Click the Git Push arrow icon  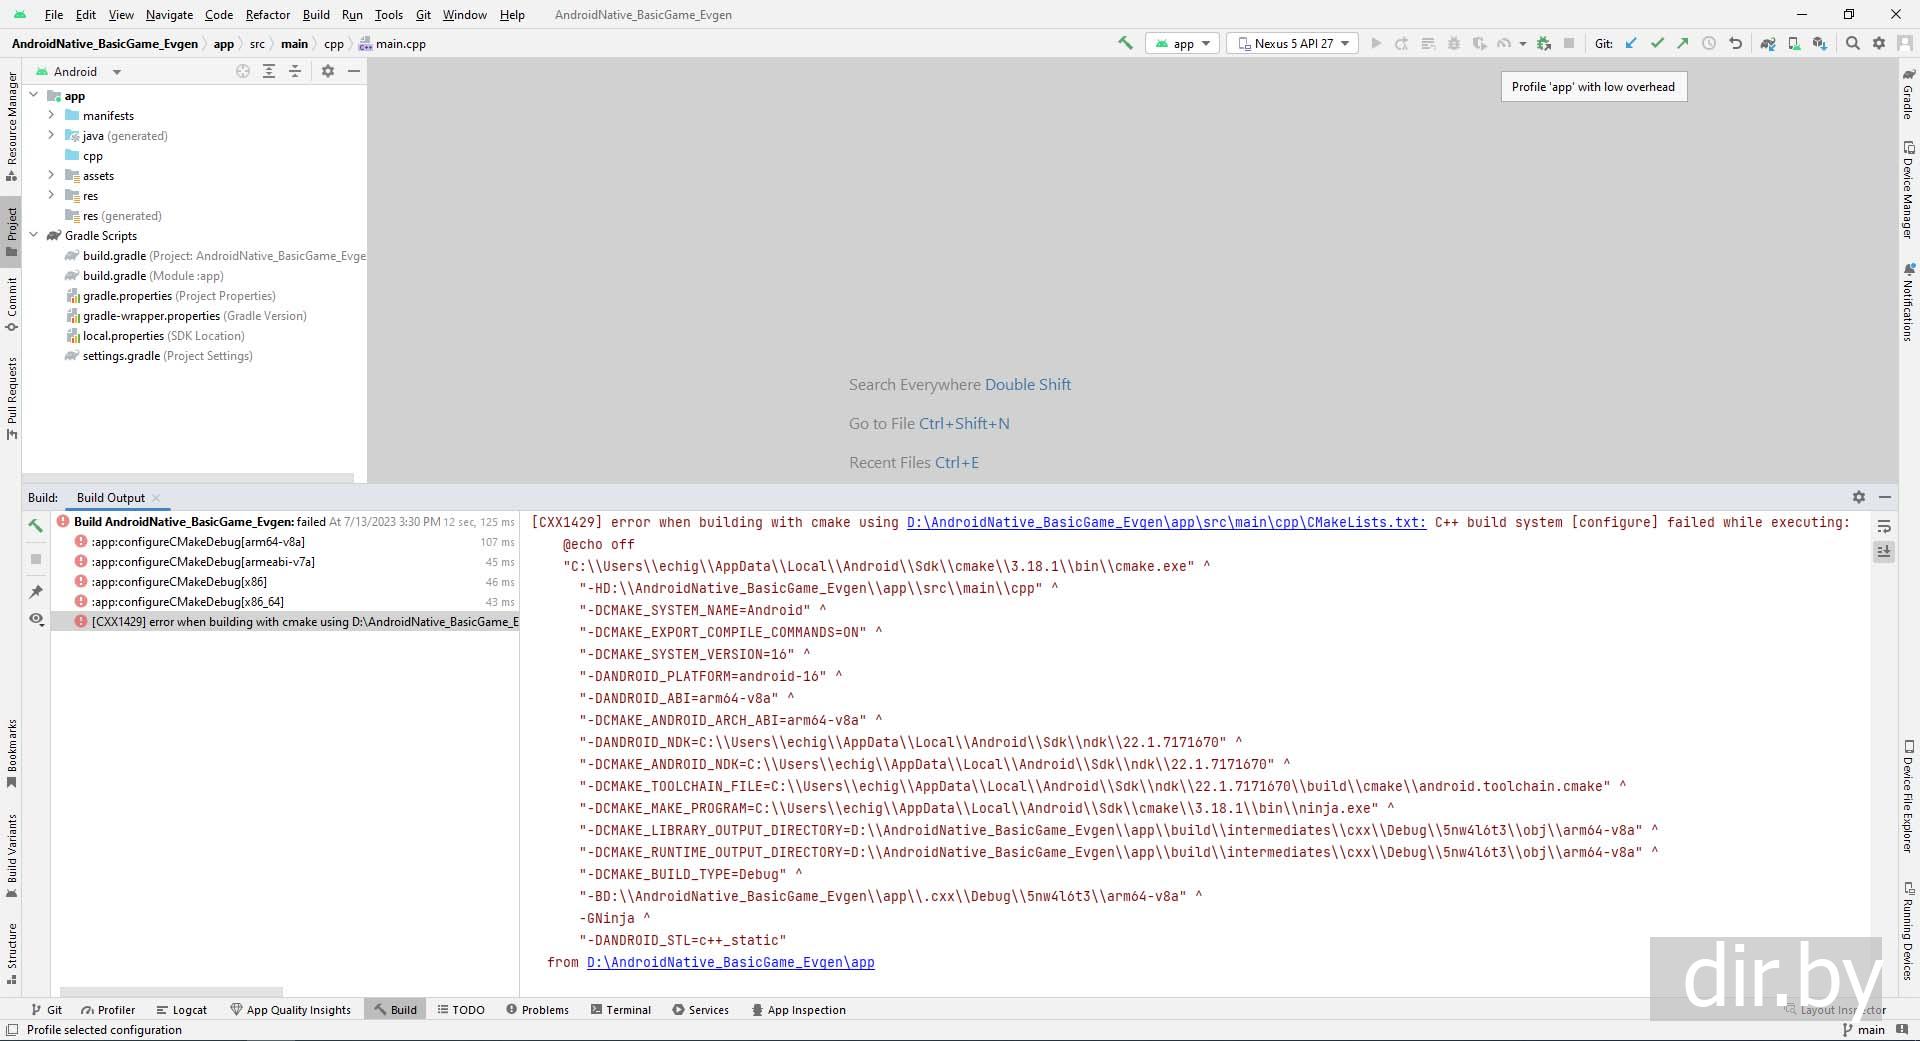pyautogui.click(x=1683, y=43)
